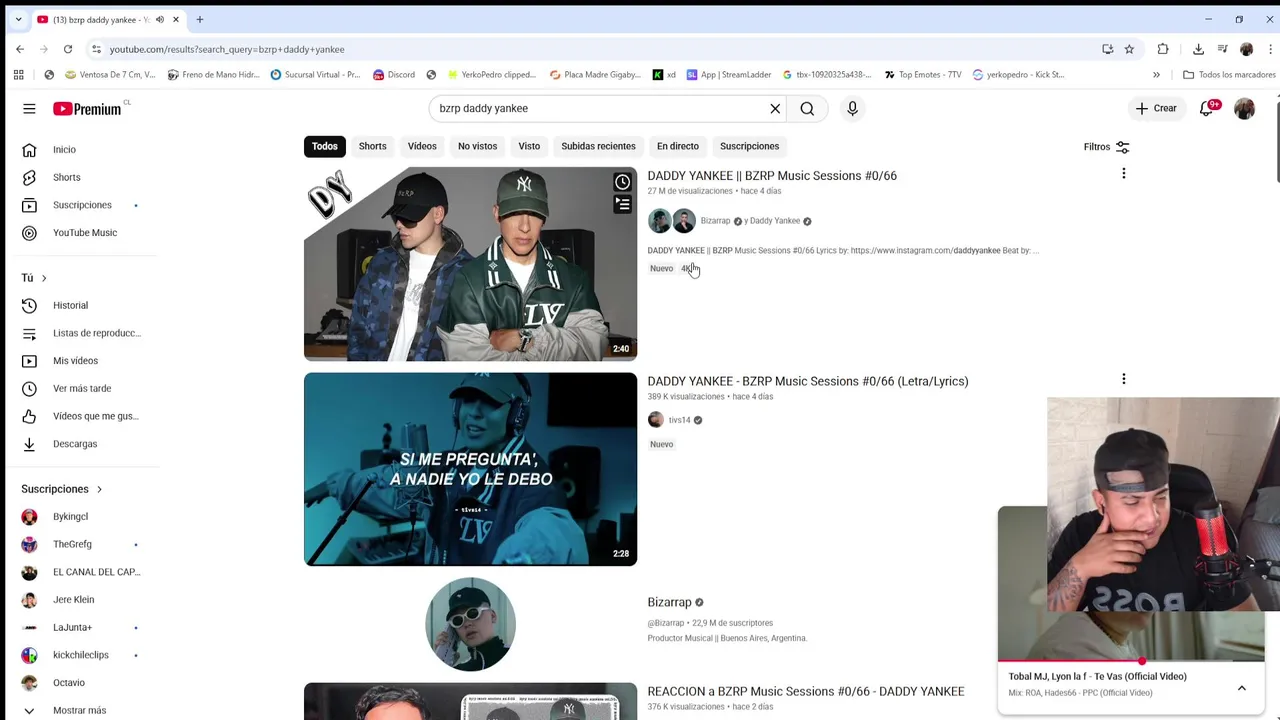Open the notifications bell
Screen dimensions: 1280x720
(x=1207, y=108)
